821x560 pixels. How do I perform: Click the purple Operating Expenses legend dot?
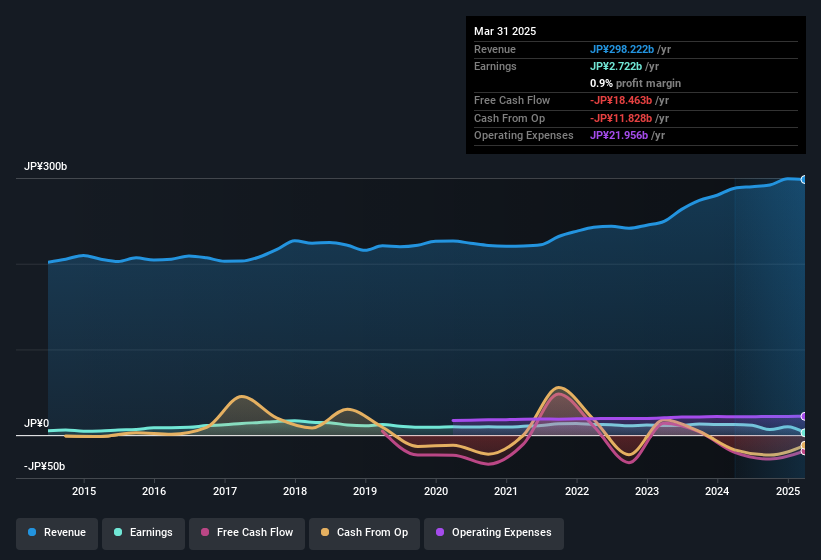[440, 532]
